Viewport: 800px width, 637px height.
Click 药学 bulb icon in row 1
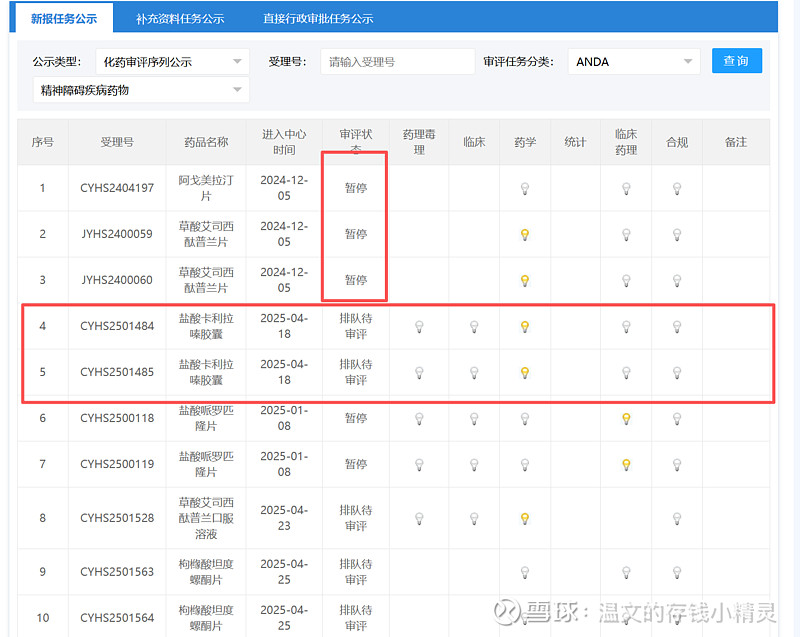coord(525,188)
